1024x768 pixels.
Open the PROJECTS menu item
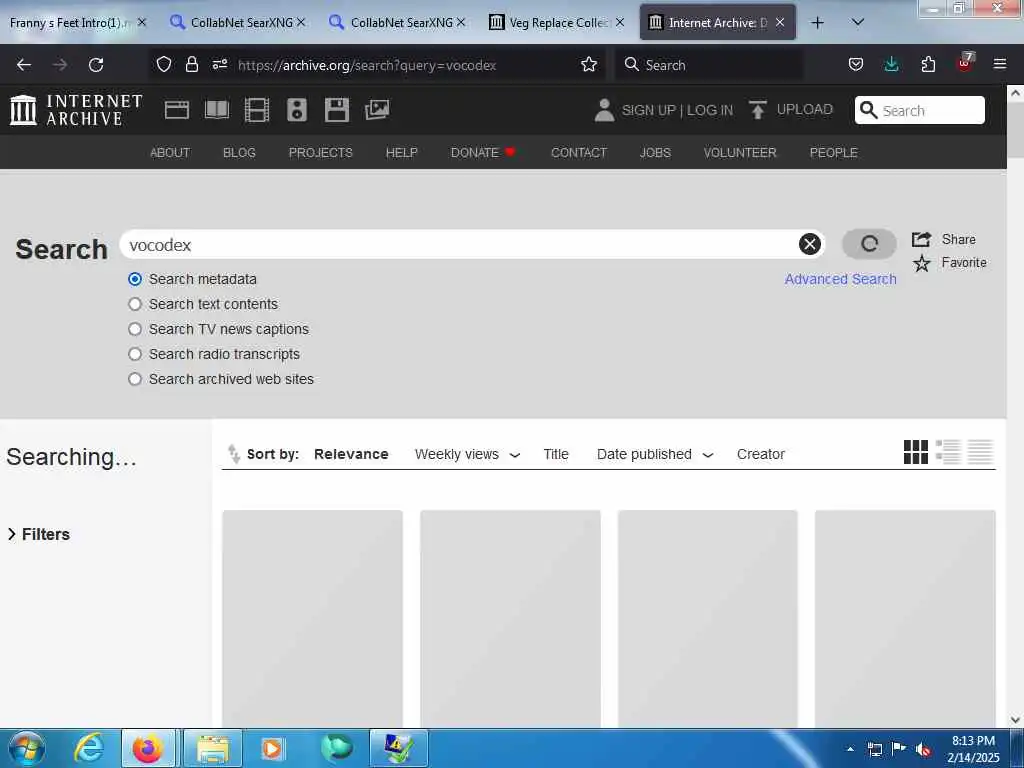321,152
